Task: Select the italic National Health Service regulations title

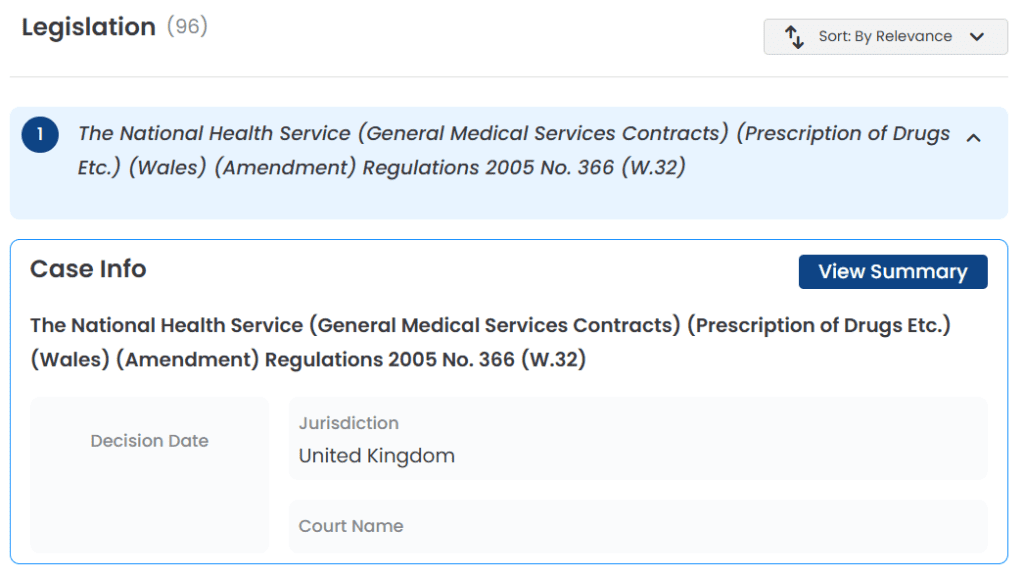Action: pyautogui.click(x=513, y=150)
